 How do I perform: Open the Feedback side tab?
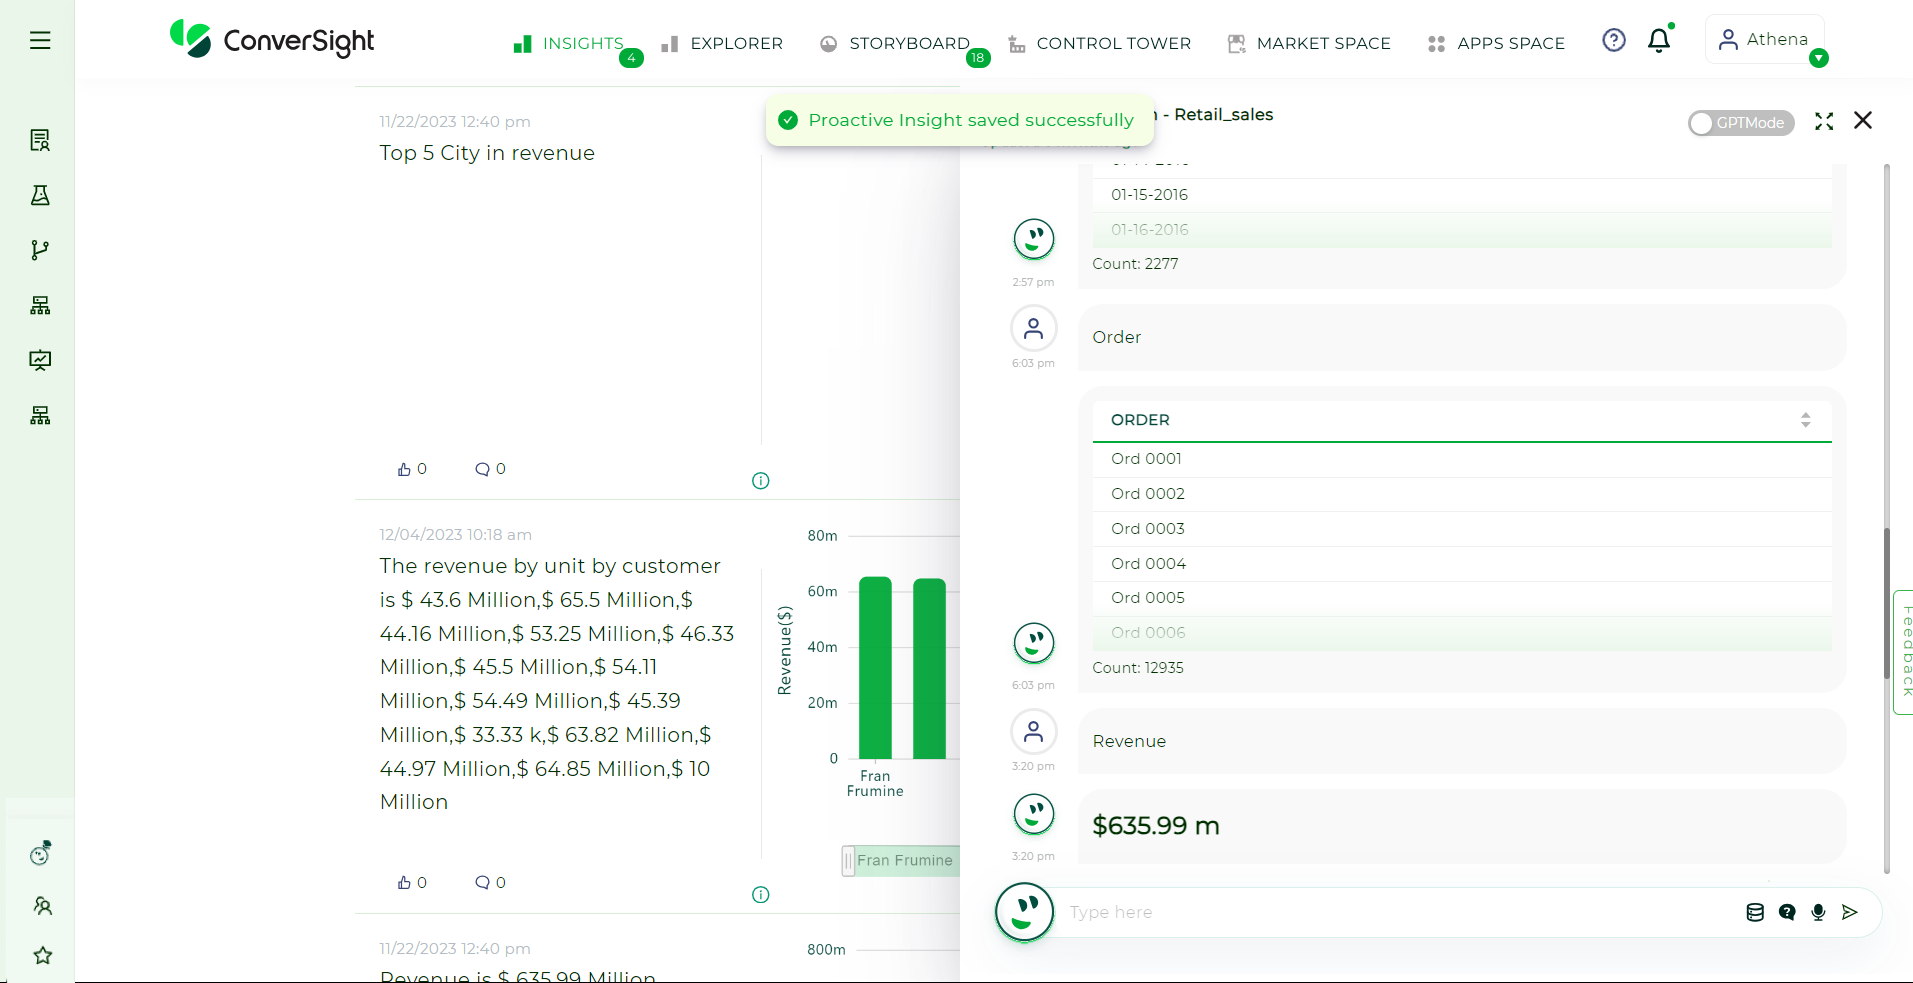1904,652
